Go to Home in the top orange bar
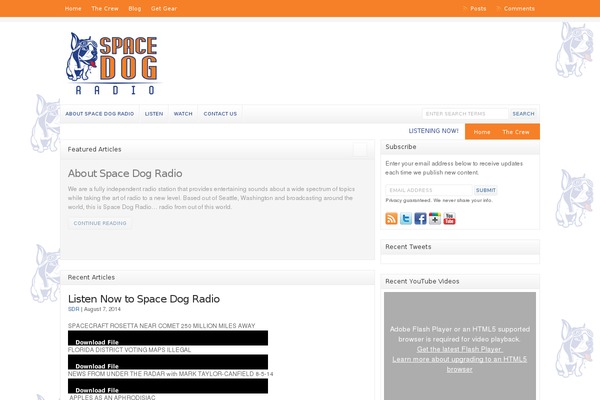 click(73, 8)
